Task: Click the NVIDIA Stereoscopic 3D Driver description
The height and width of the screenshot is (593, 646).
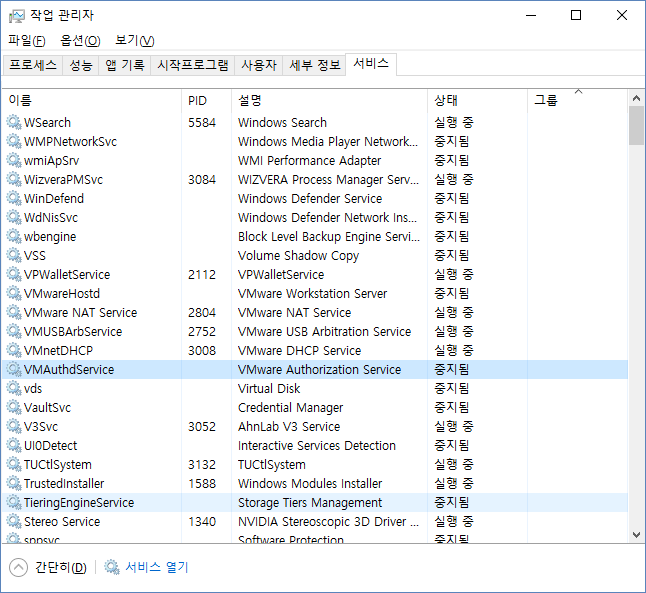Action: (328, 522)
